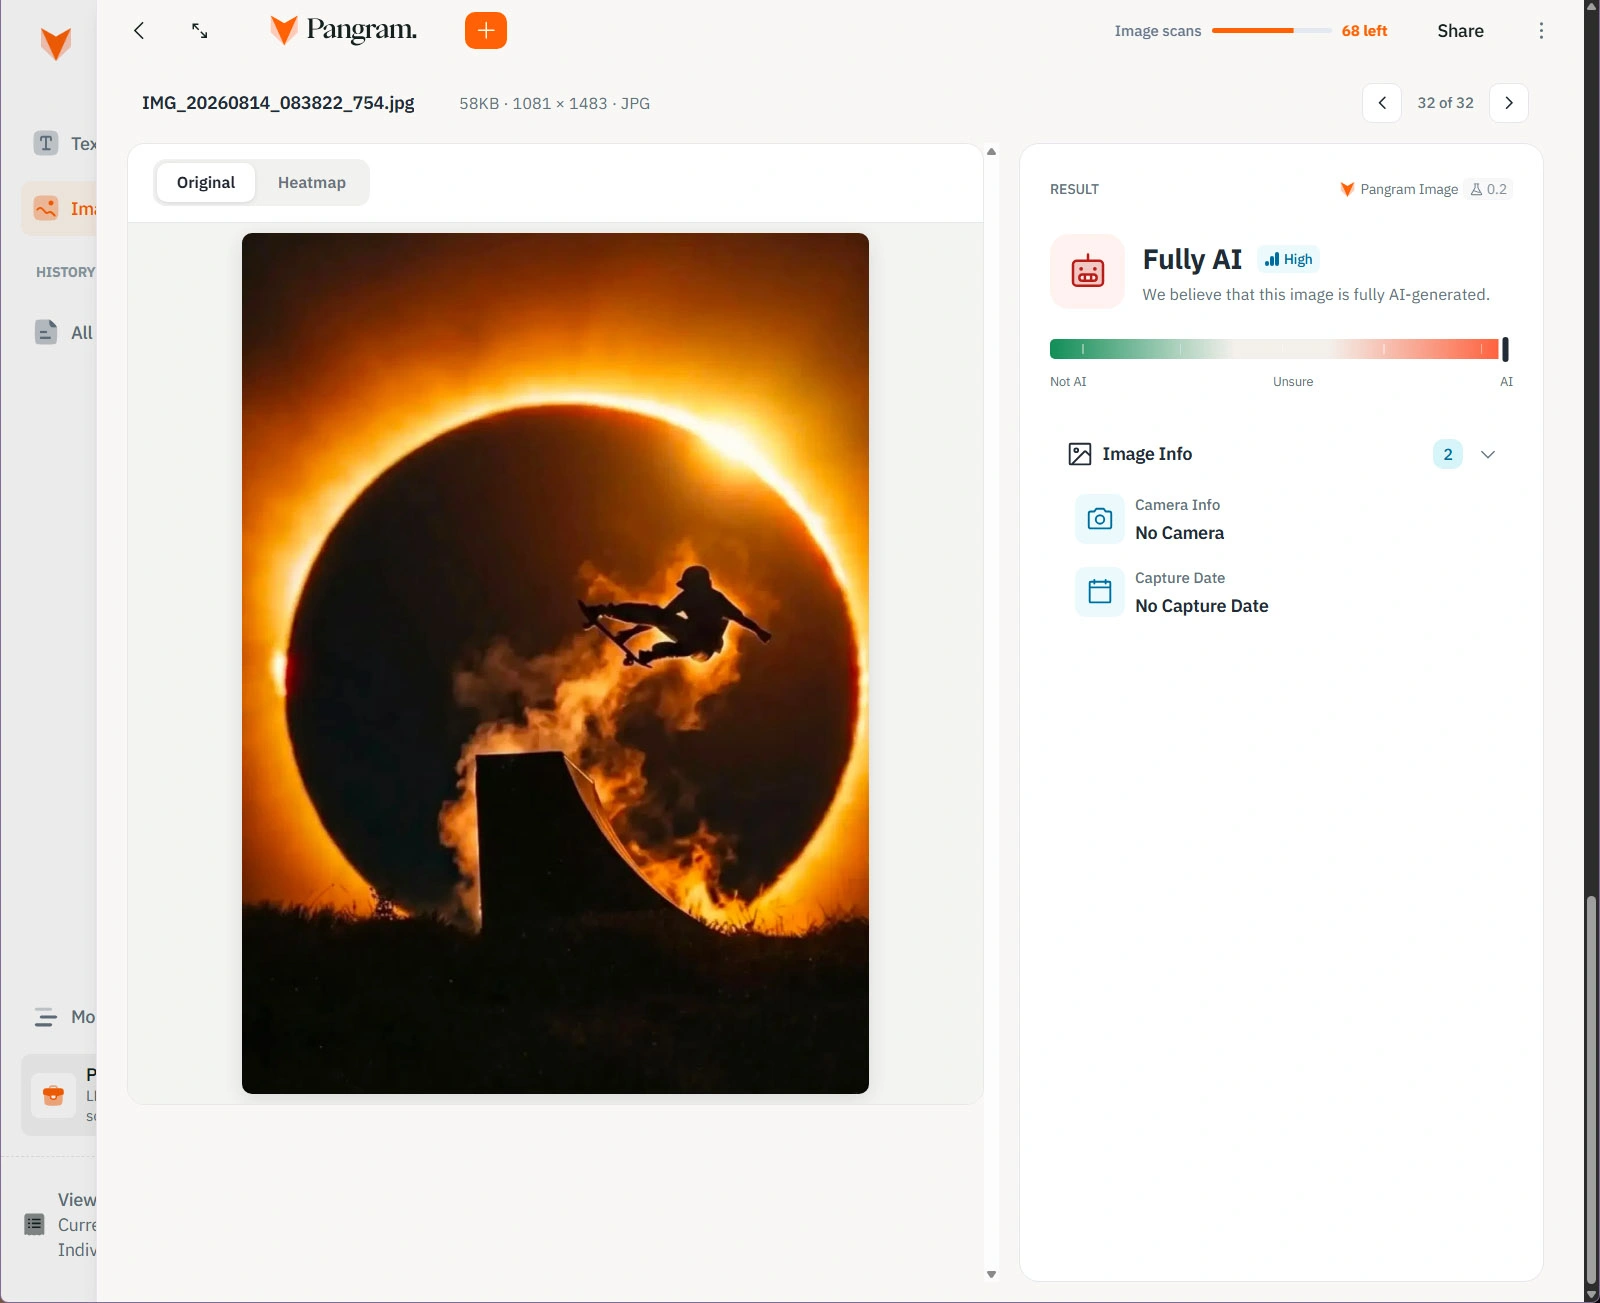Viewport: 1600px width, 1303px height.
Task: Select the Original view tab
Action: point(206,182)
